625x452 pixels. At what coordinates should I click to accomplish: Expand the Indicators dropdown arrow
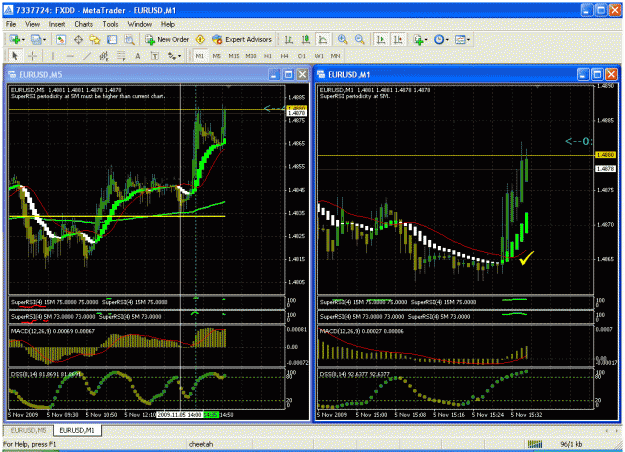426,40
